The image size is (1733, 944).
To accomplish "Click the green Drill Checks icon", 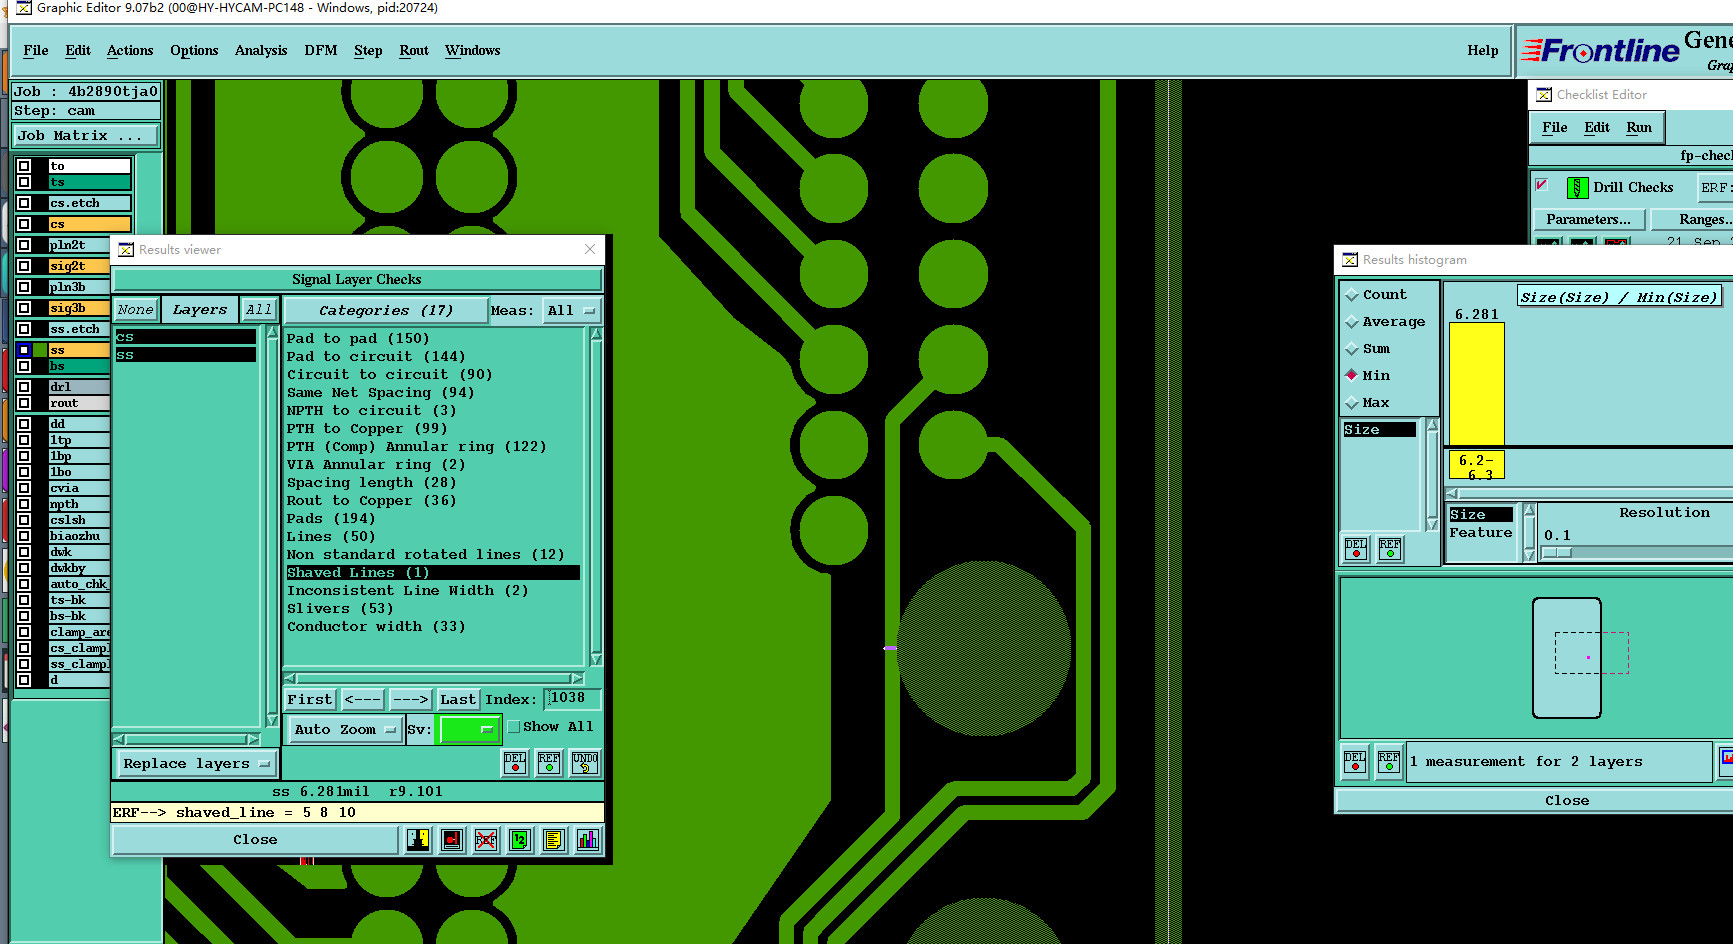I will (x=1578, y=187).
